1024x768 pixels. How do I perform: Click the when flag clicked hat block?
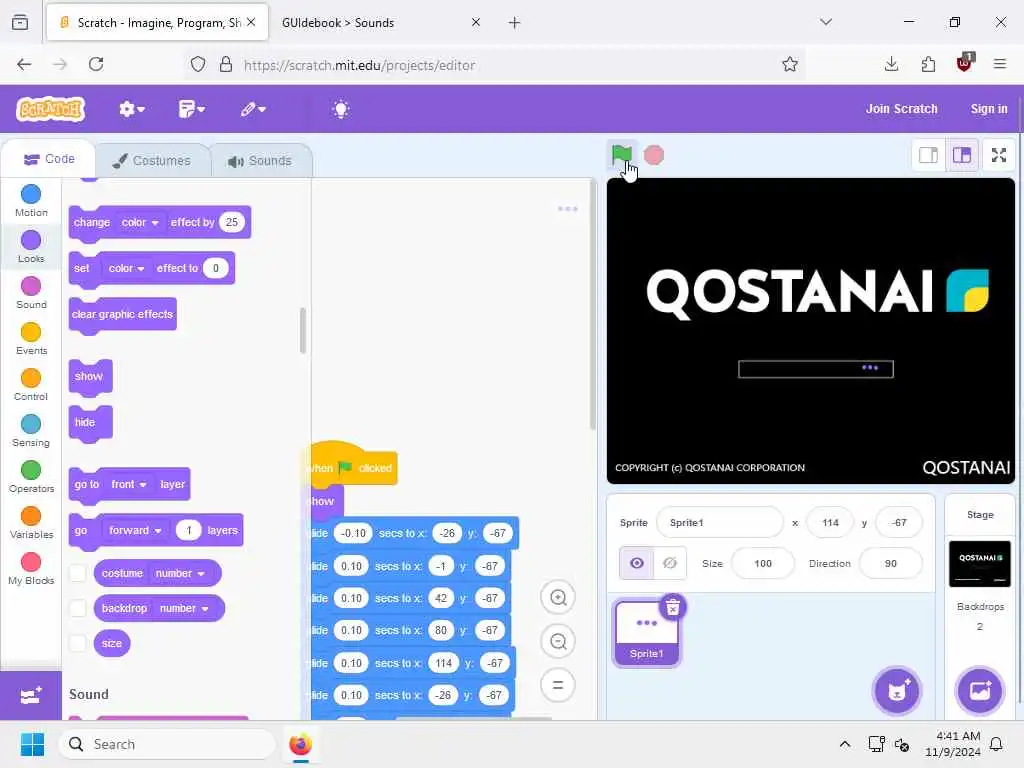coord(353,467)
